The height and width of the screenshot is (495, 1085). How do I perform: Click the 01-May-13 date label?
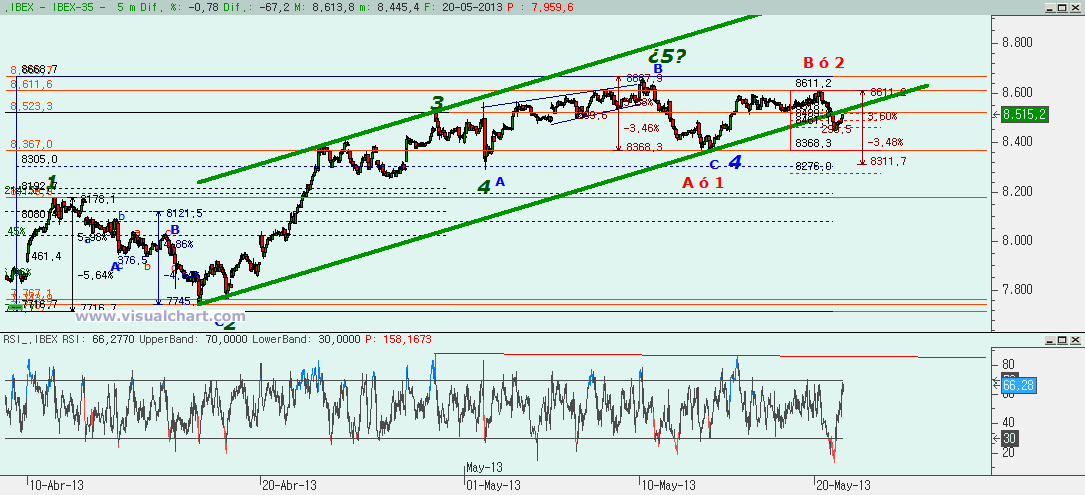[493, 485]
